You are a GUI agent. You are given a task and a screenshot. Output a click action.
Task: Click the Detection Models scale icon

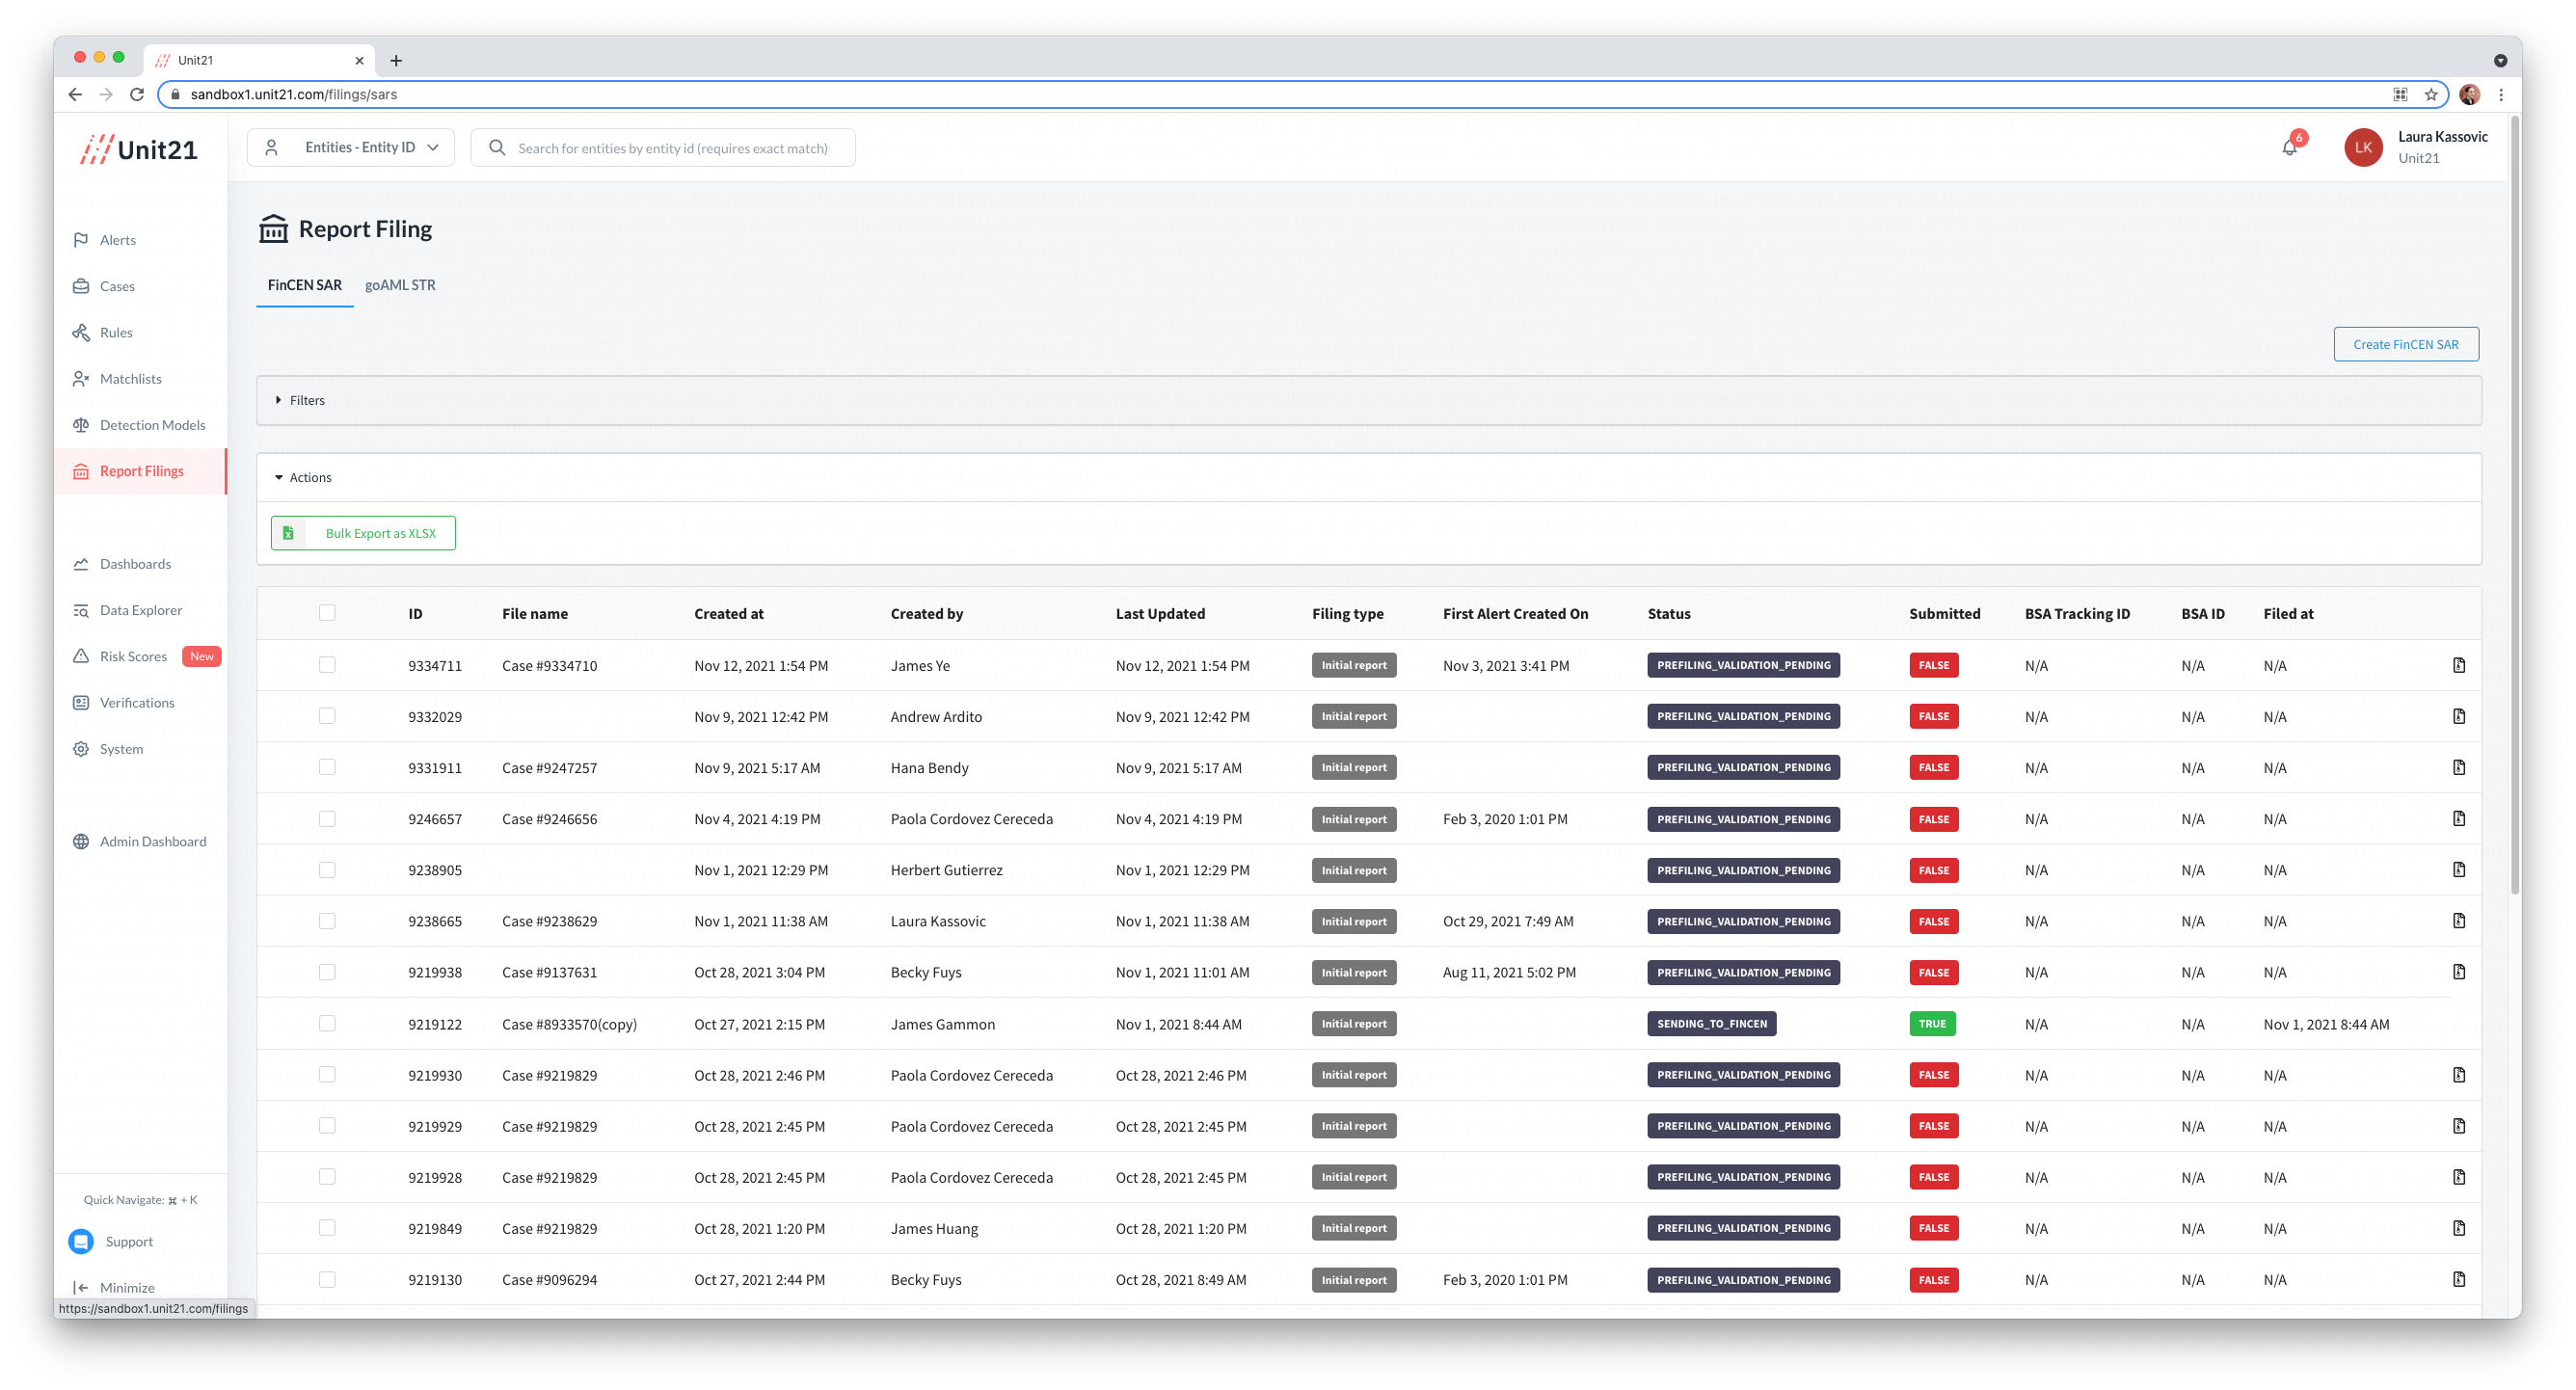click(81, 425)
